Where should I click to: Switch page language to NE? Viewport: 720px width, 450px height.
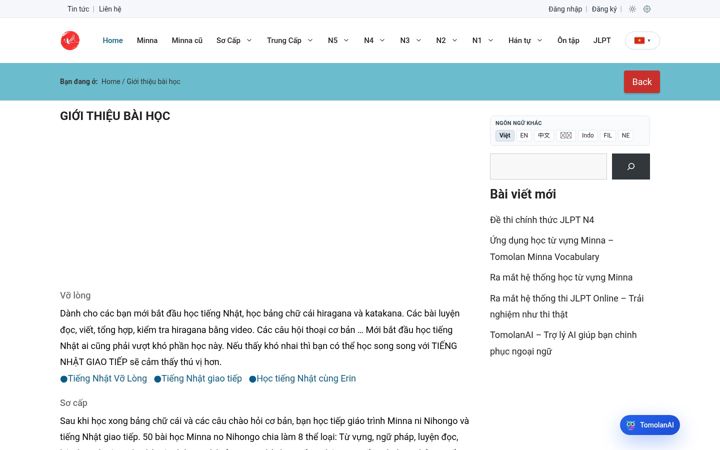[x=625, y=135]
